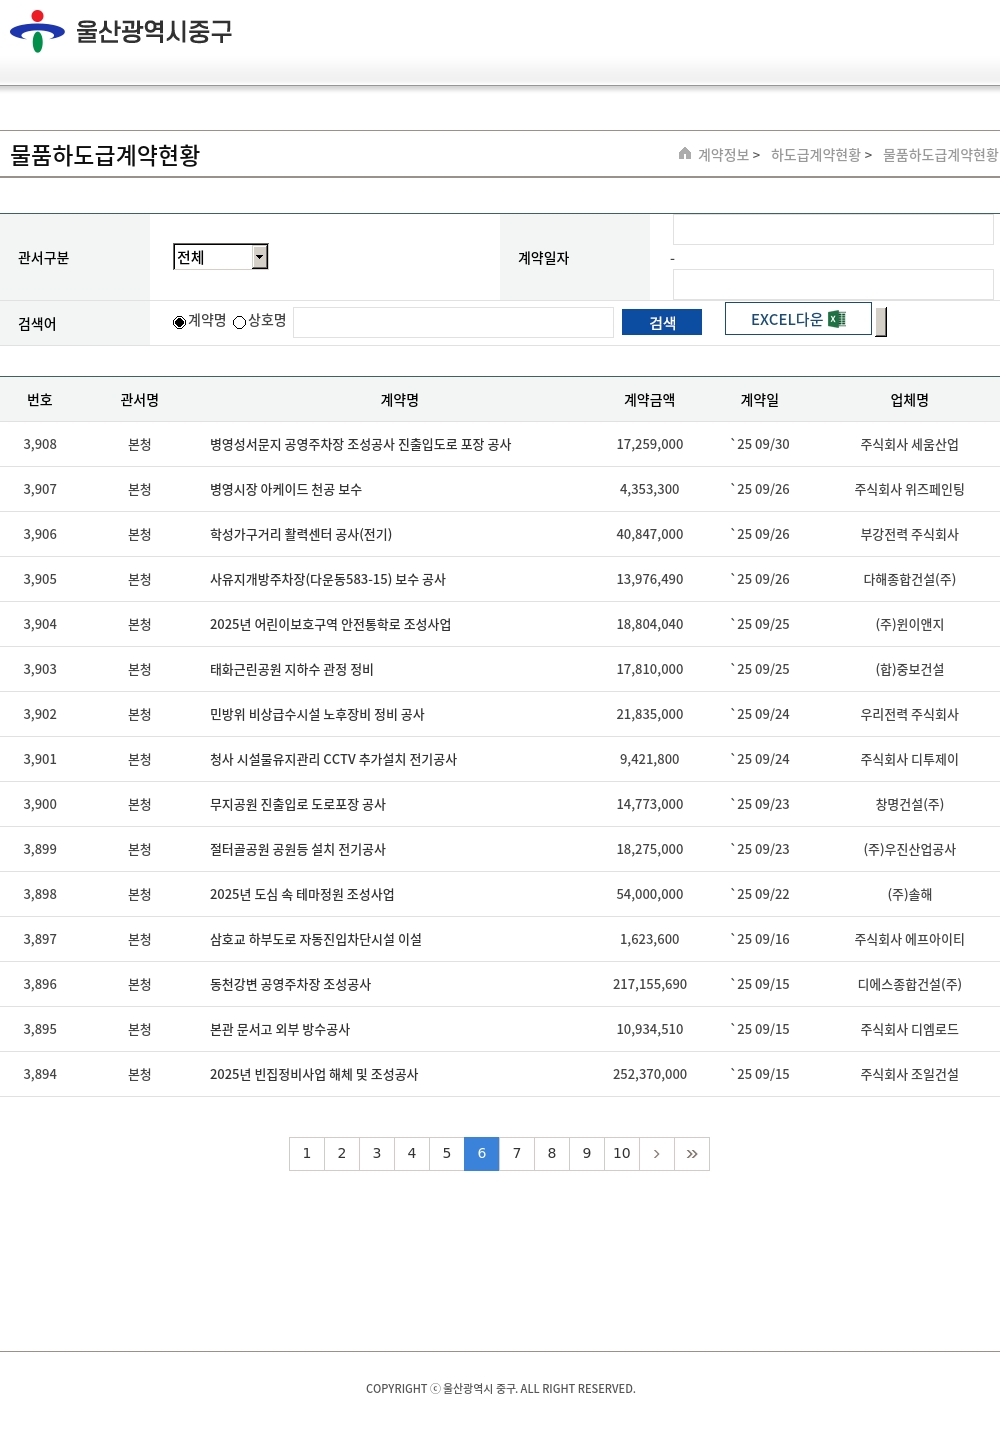Click the start date field for 계약일자
1000x1452 pixels.
pyautogui.click(x=832, y=230)
